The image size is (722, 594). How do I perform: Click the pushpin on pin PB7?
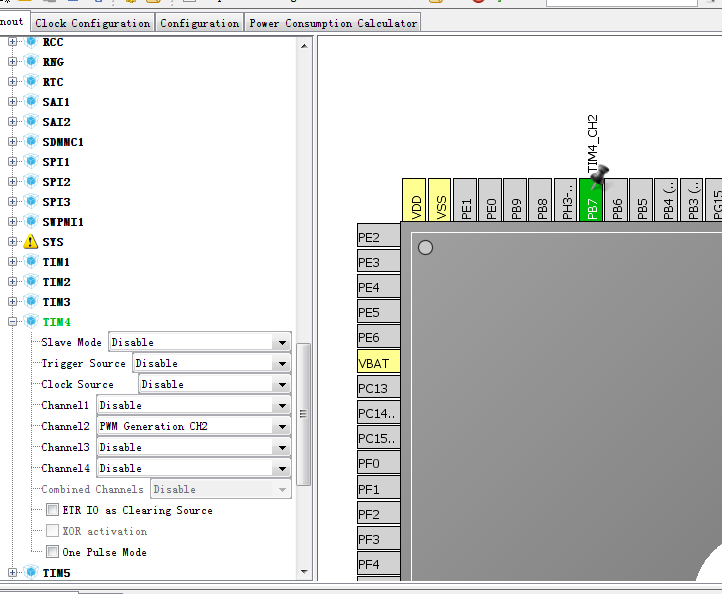pos(599,177)
